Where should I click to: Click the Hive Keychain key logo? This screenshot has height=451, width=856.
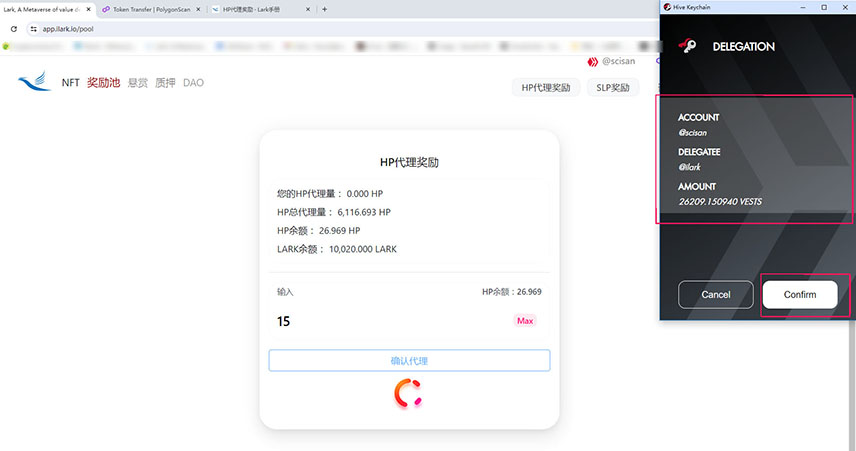point(687,46)
